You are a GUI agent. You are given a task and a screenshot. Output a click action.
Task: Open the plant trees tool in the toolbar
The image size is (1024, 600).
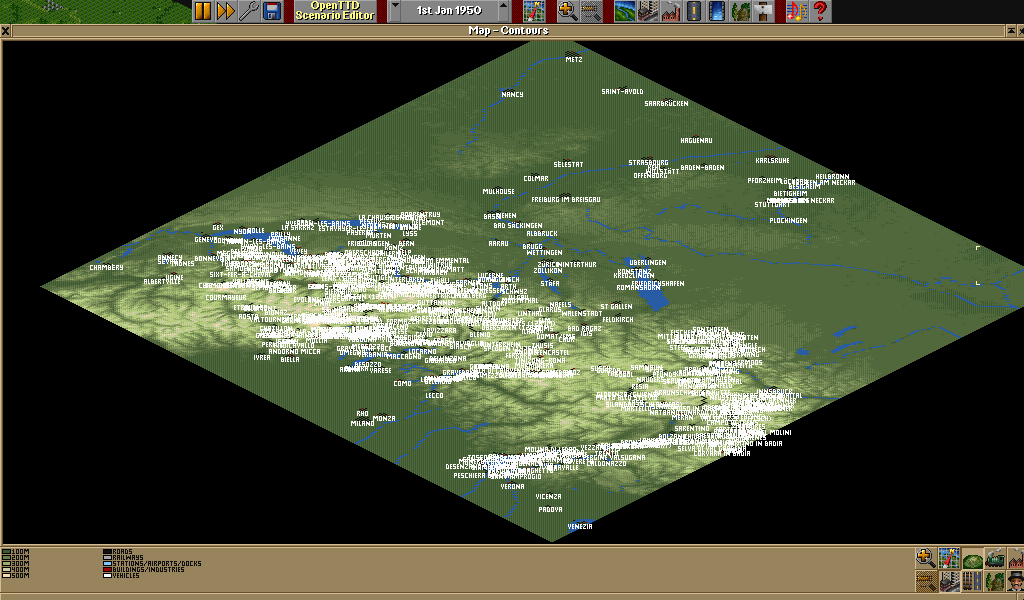(x=740, y=11)
